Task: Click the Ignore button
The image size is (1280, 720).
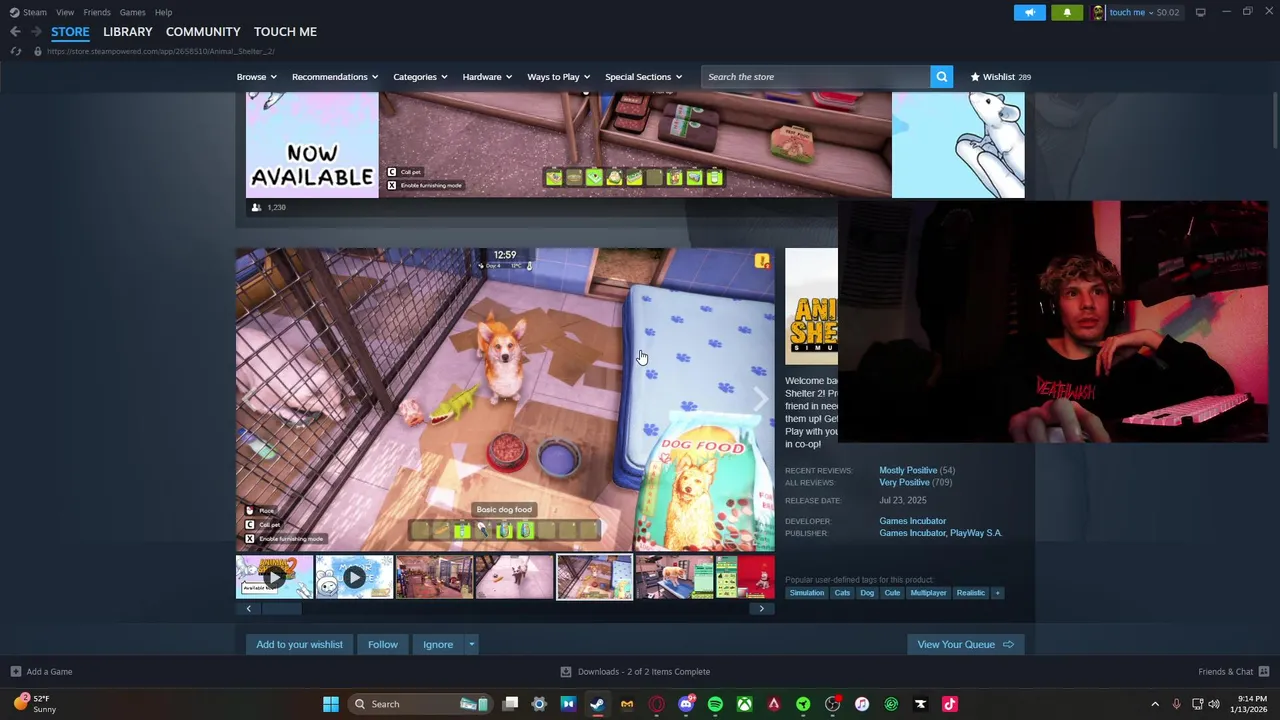Action: (x=438, y=645)
